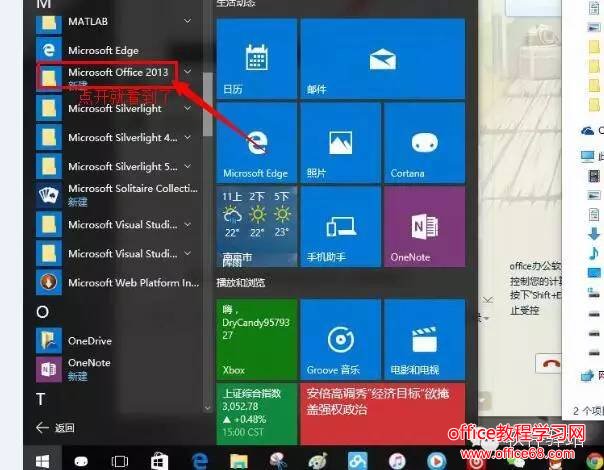Click the MATLAB folder icon
The image size is (604, 470).
(49, 23)
